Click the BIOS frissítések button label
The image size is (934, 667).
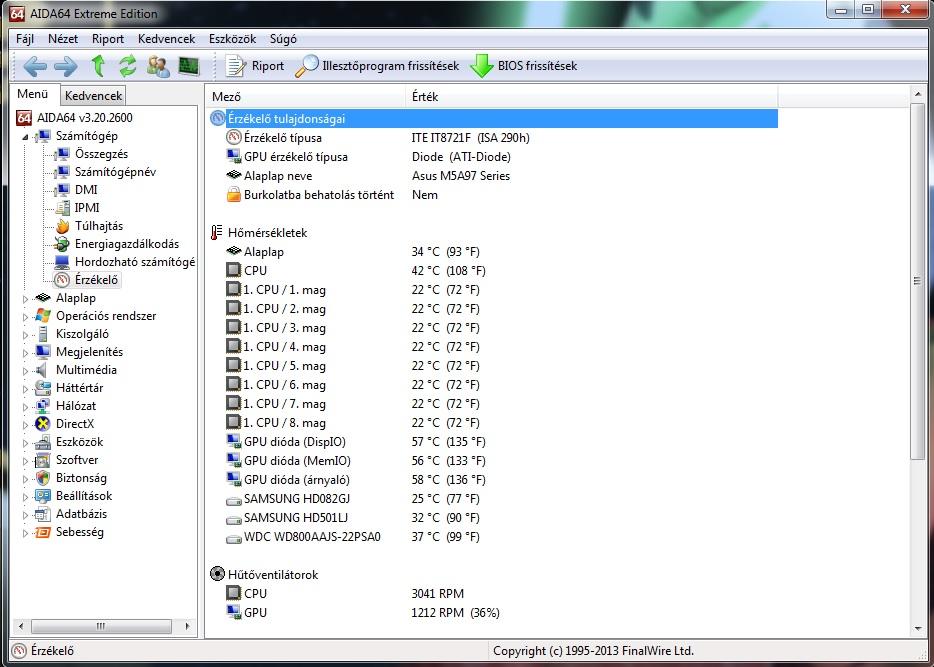(537, 66)
